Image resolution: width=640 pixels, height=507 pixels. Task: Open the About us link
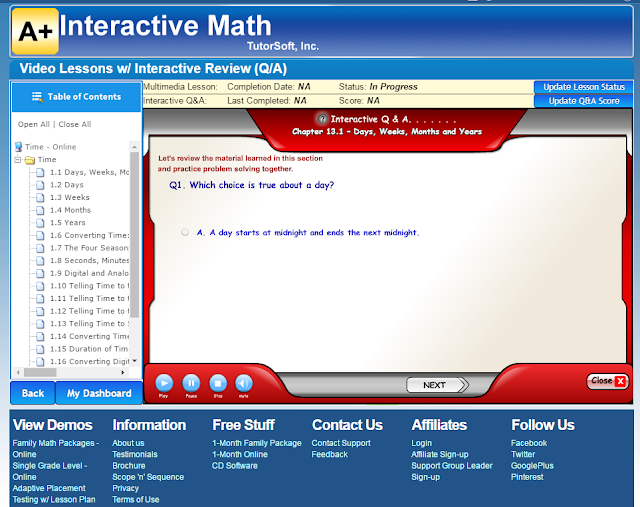[x=128, y=443]
